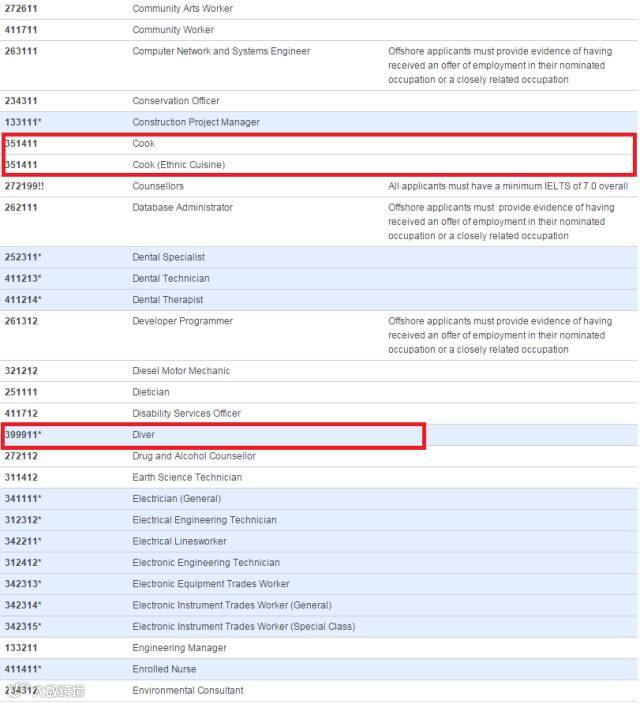Click the code 411711
Screen dimensions: 640x704
pyautogui.click(x=21, y=30)
